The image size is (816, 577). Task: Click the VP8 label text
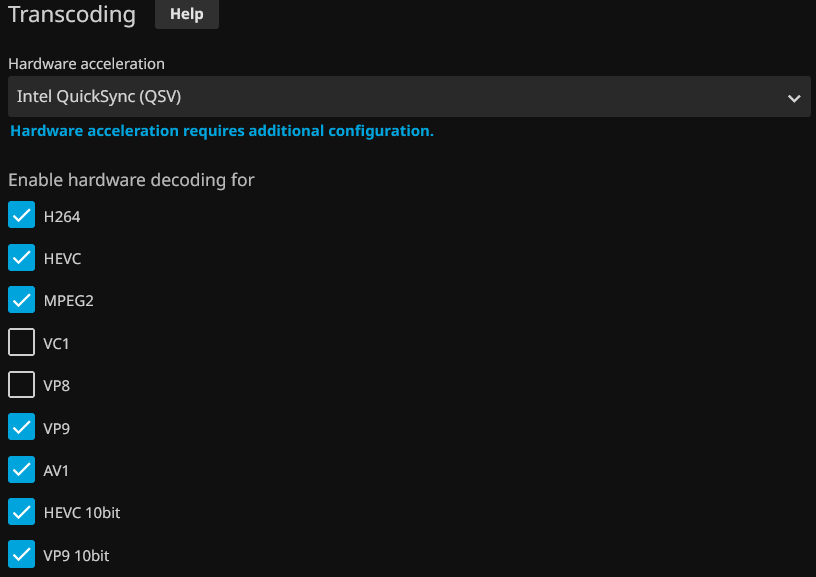point(57,386)
